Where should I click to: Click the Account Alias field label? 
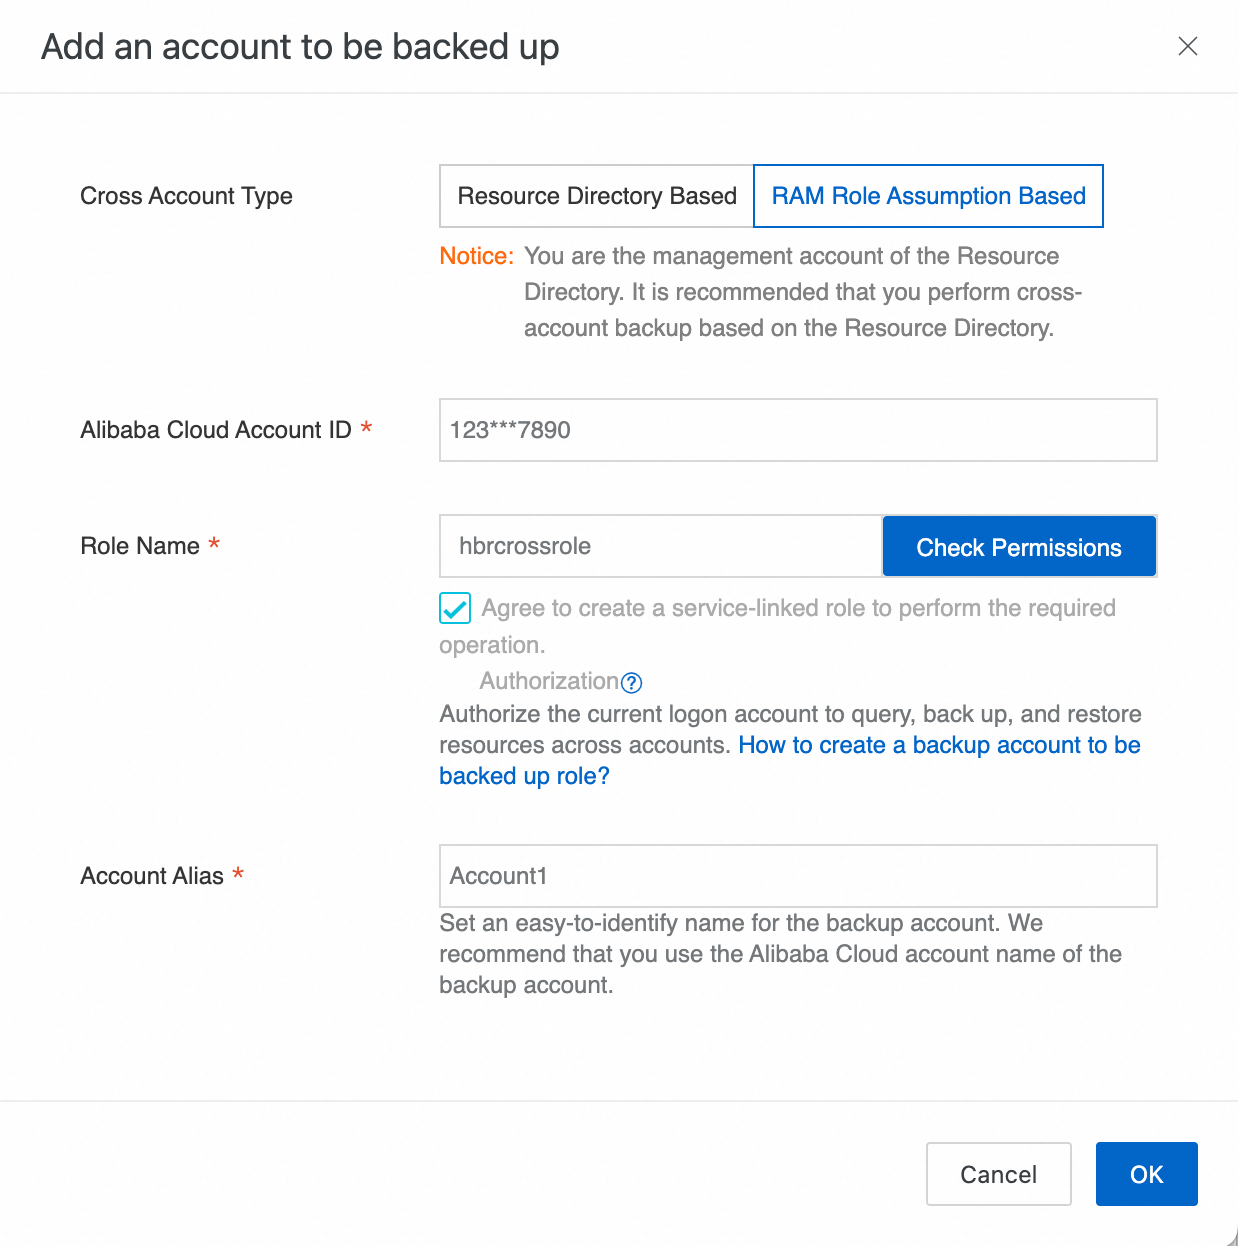click(x=152, y=876)
